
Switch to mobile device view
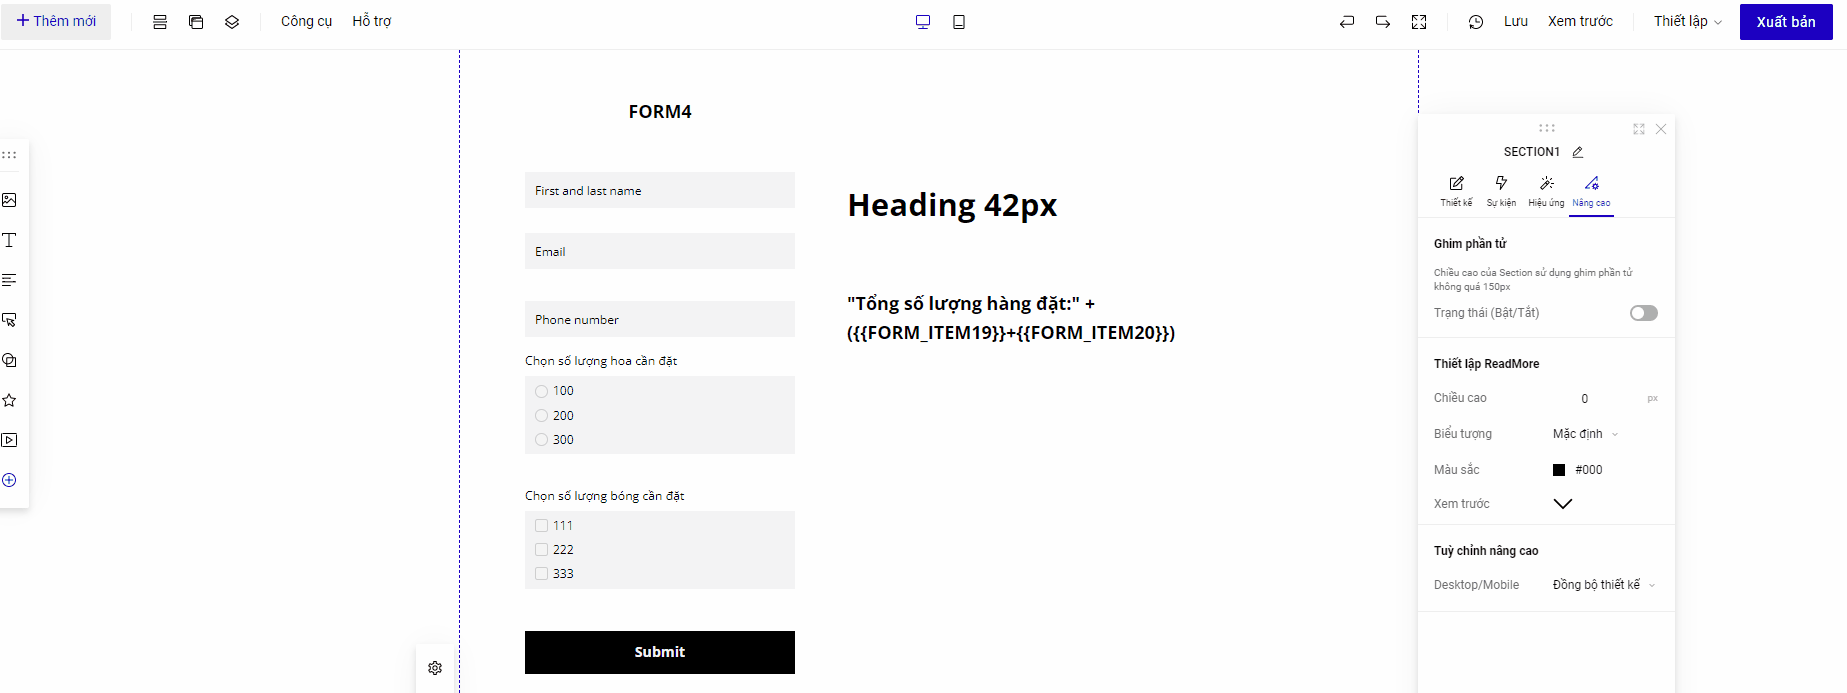959,22
